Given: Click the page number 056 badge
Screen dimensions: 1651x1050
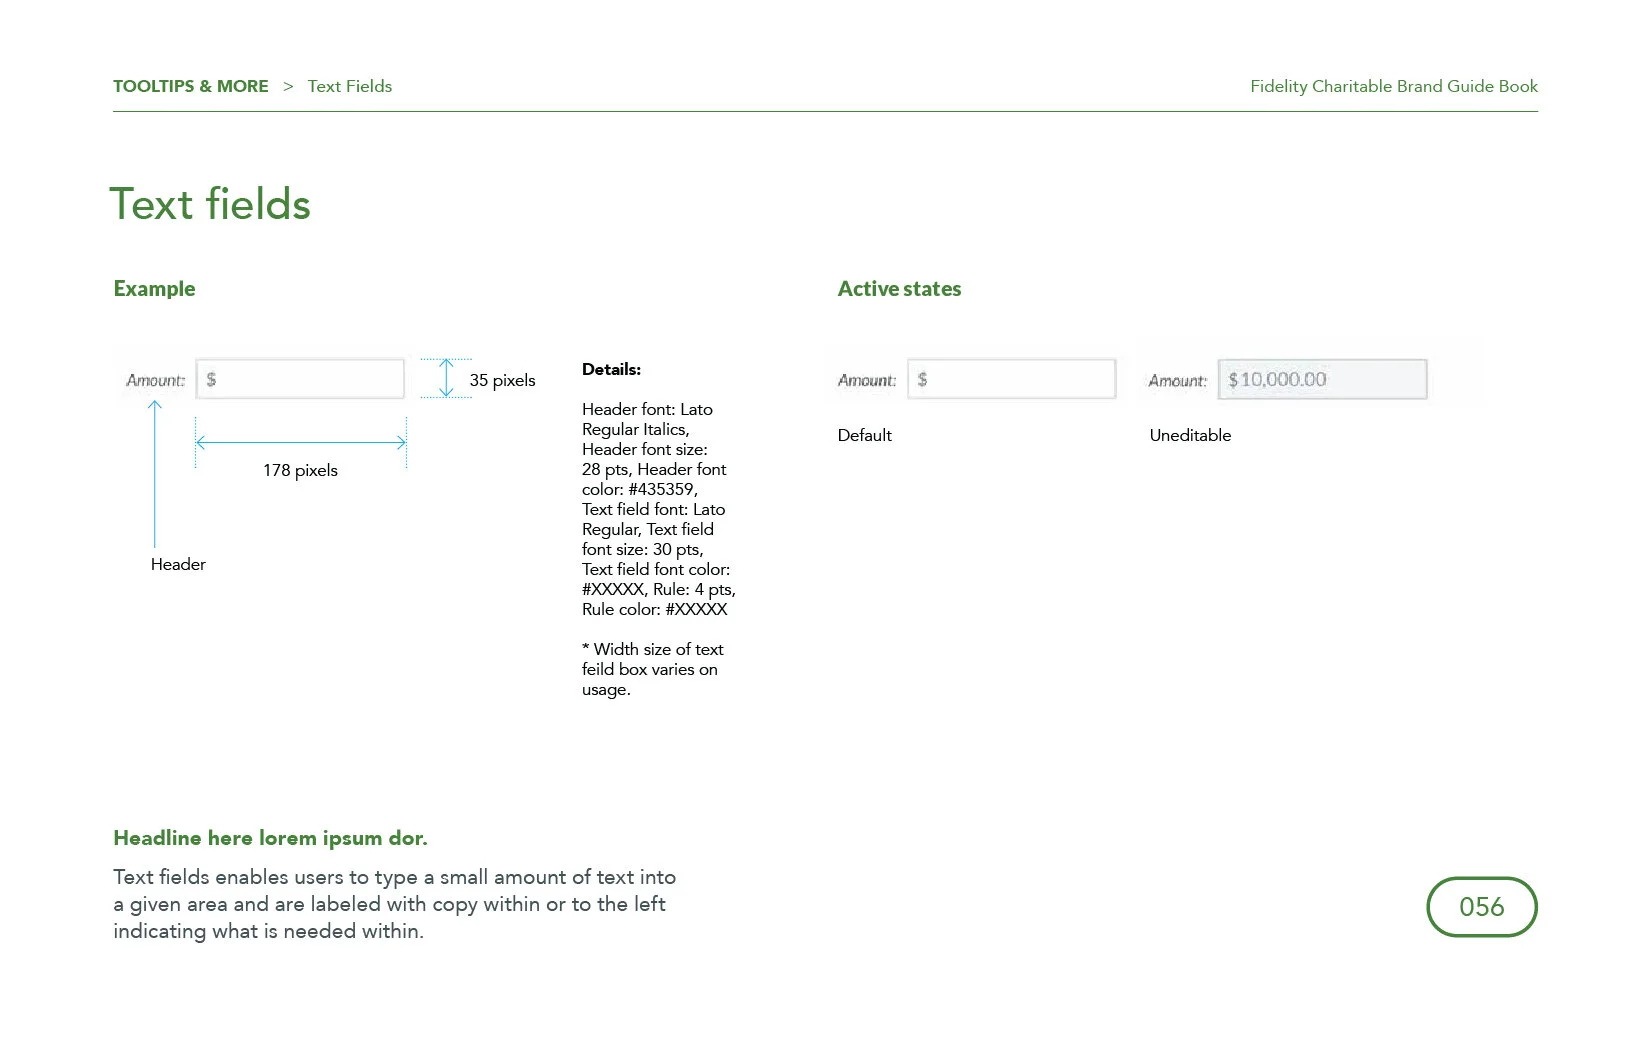Looking at the screenshot, I should click(1481, 907).
